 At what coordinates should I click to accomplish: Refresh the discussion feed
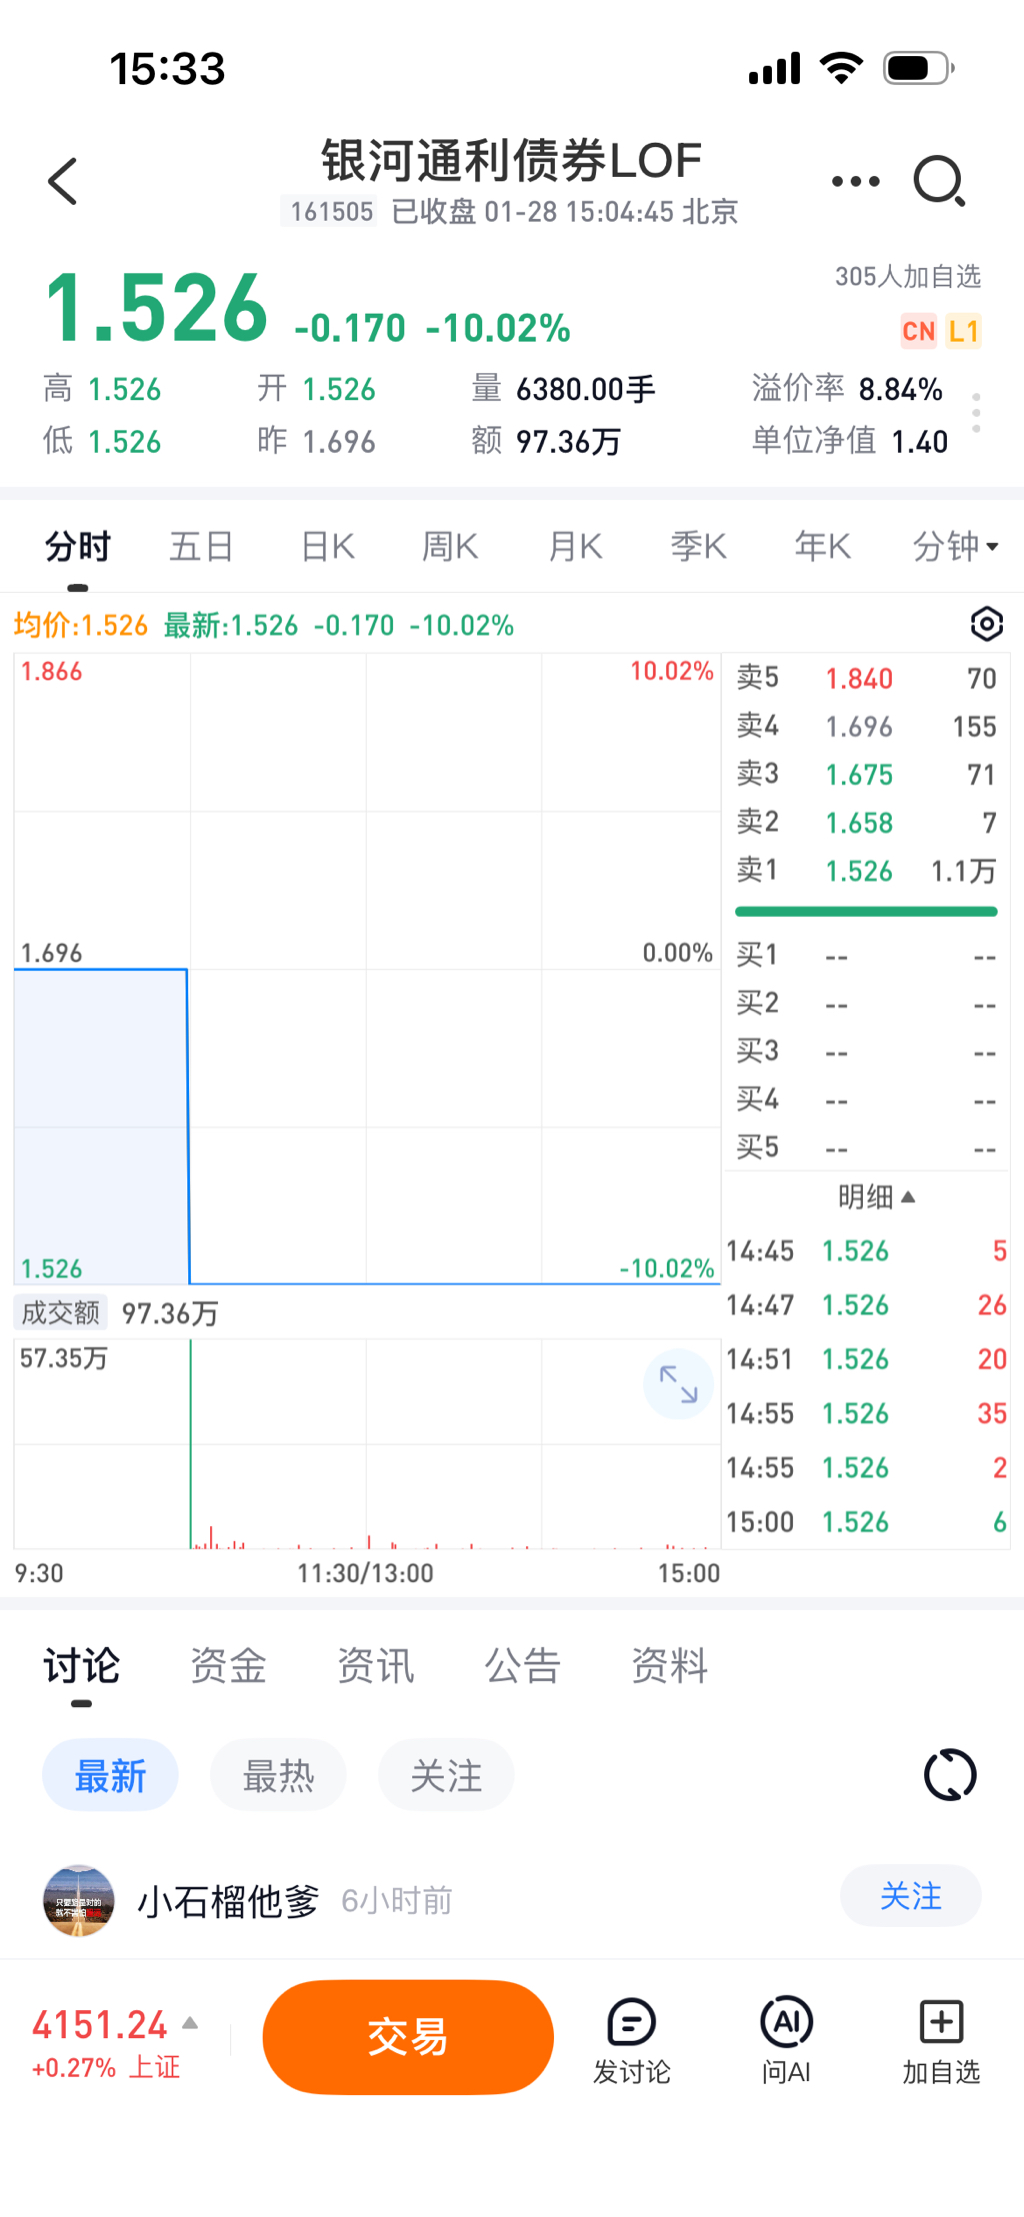949,1775
